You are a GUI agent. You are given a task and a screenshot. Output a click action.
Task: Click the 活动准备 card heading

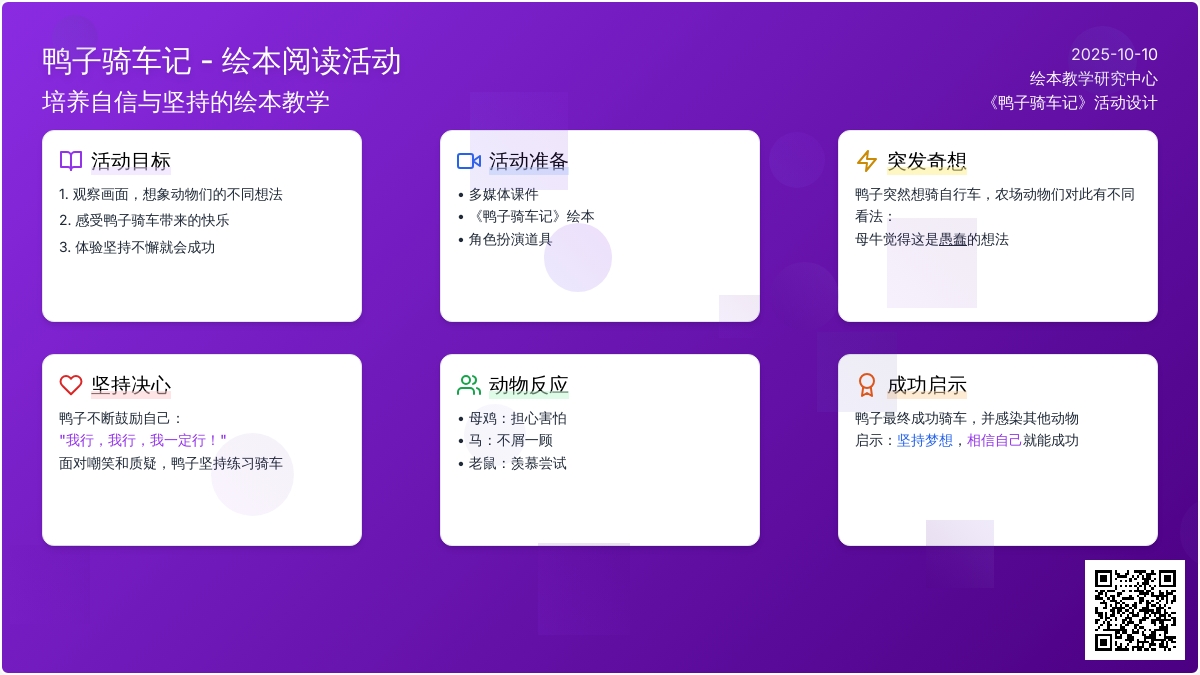[x=529, y=161]
